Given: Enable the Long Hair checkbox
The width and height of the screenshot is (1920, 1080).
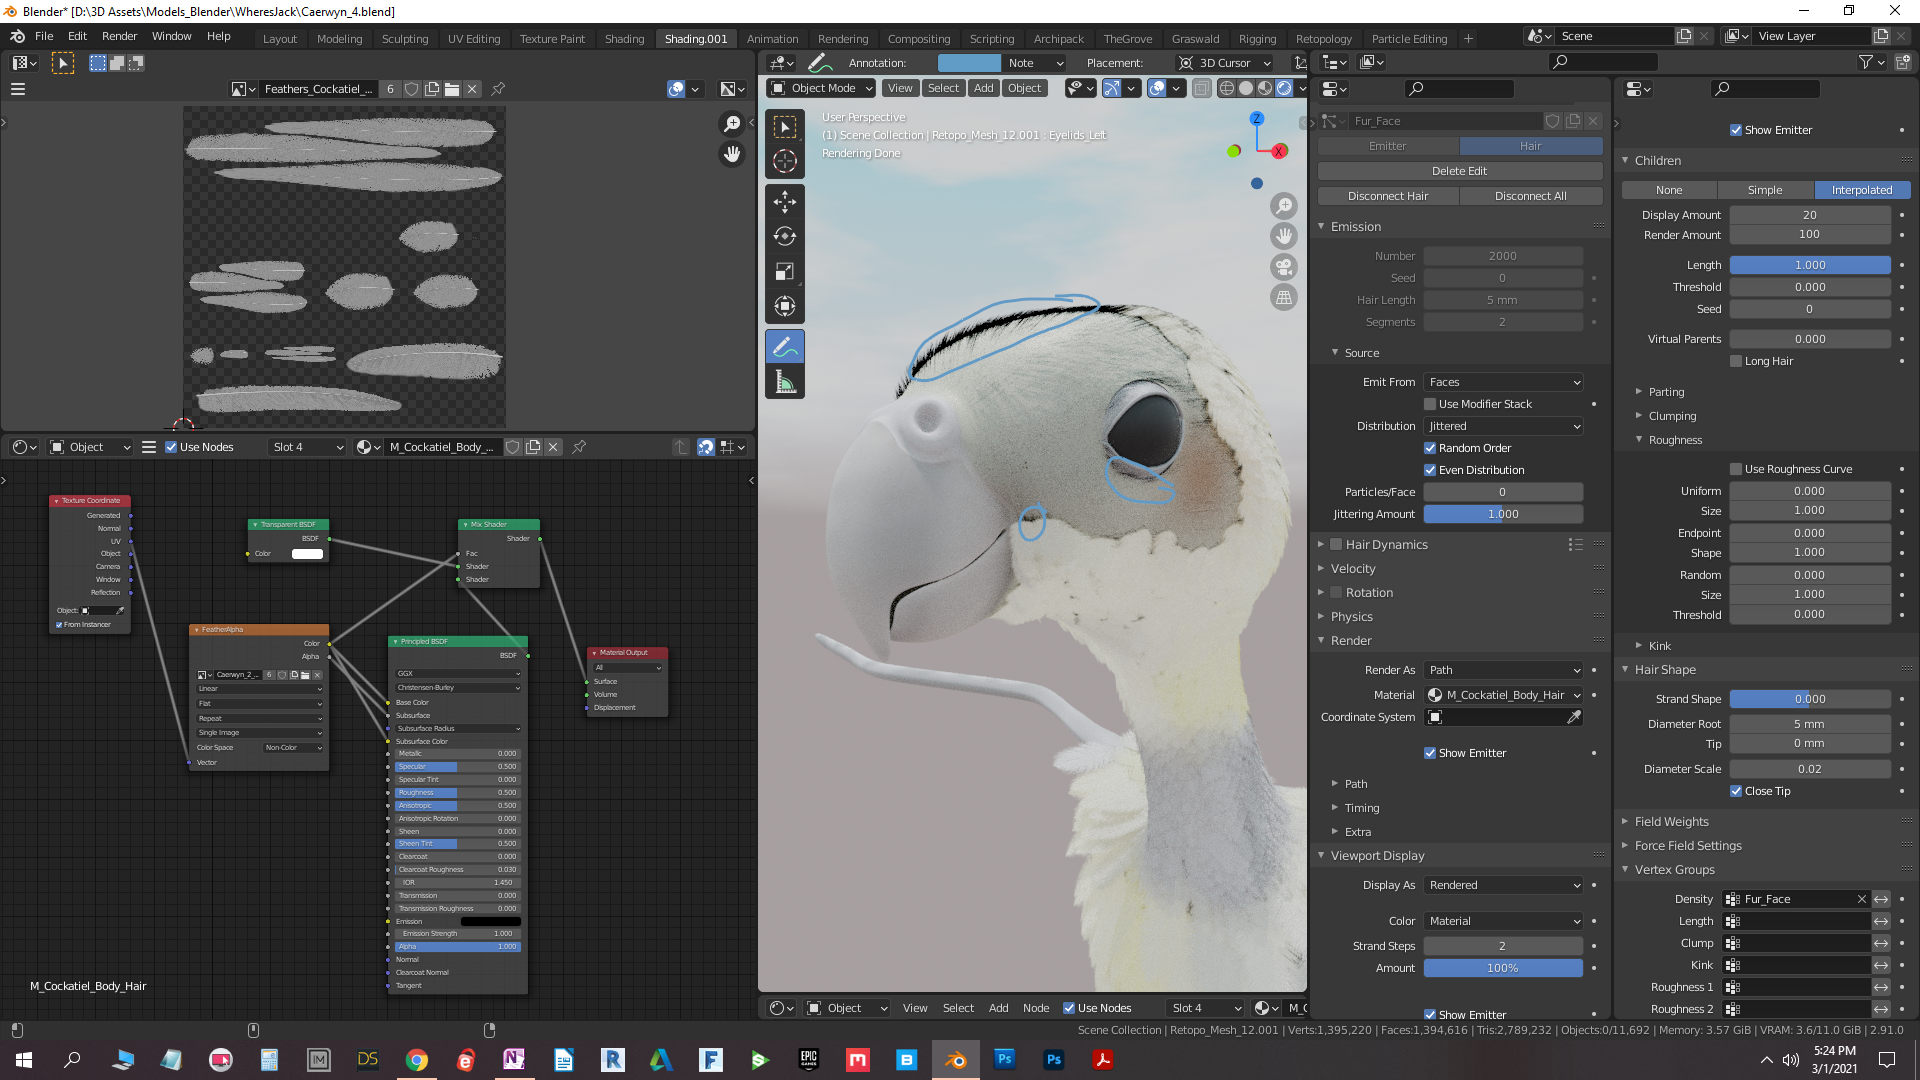Looking at the screenshot, I should click(1736, 361).
